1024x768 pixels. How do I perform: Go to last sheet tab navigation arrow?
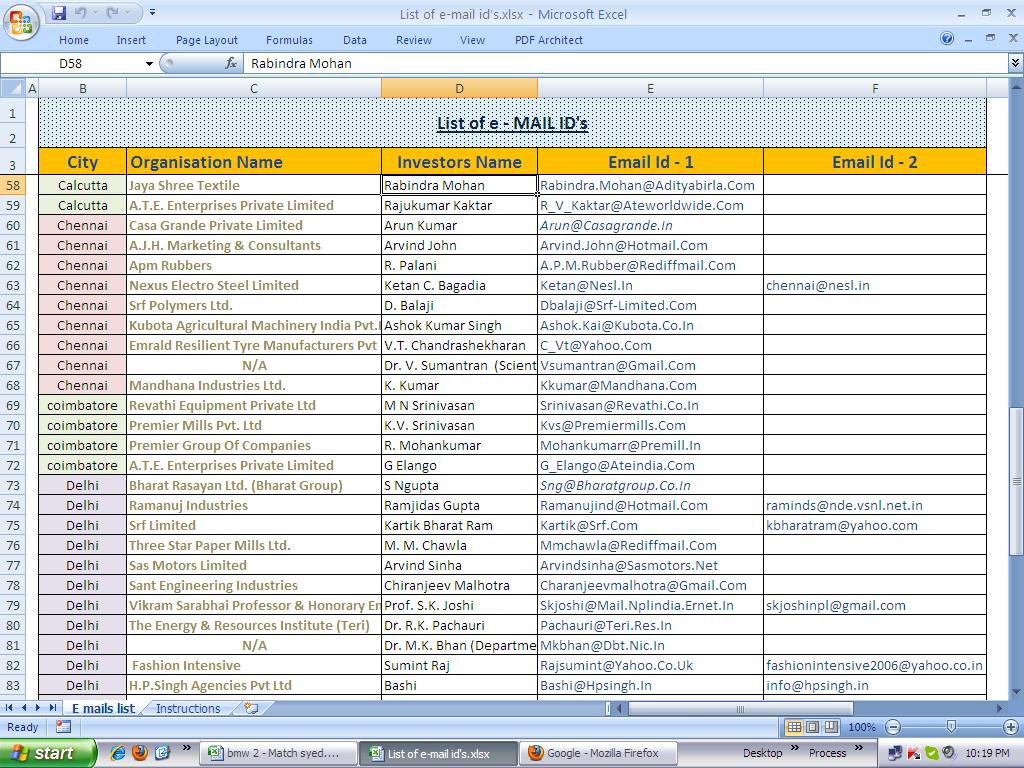click(x=52, y=708)
